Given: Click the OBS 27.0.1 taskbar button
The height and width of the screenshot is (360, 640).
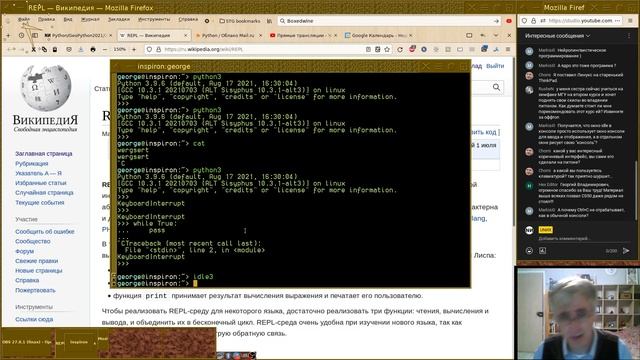Looking at the screenshot, I should [x=27, y=342].
